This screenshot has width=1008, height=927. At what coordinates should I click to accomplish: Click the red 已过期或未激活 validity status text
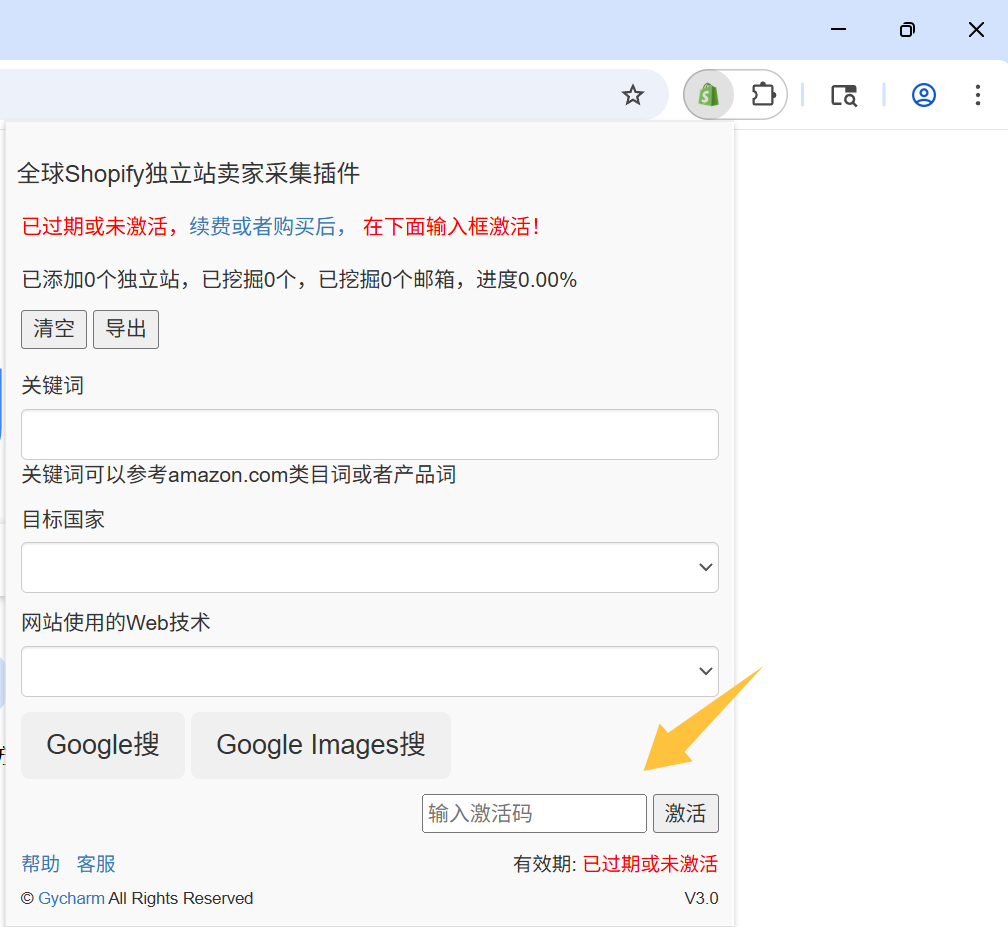click(650, 863)
